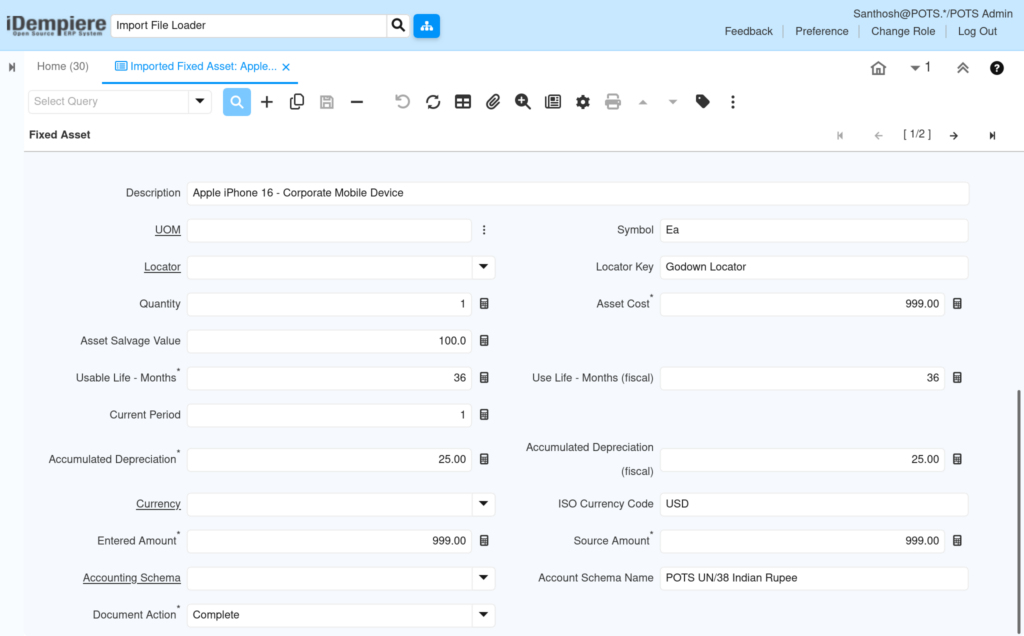Click the Feedback link
The width and height of the screenshot is (1024, 636).
(x=748, y=31)
